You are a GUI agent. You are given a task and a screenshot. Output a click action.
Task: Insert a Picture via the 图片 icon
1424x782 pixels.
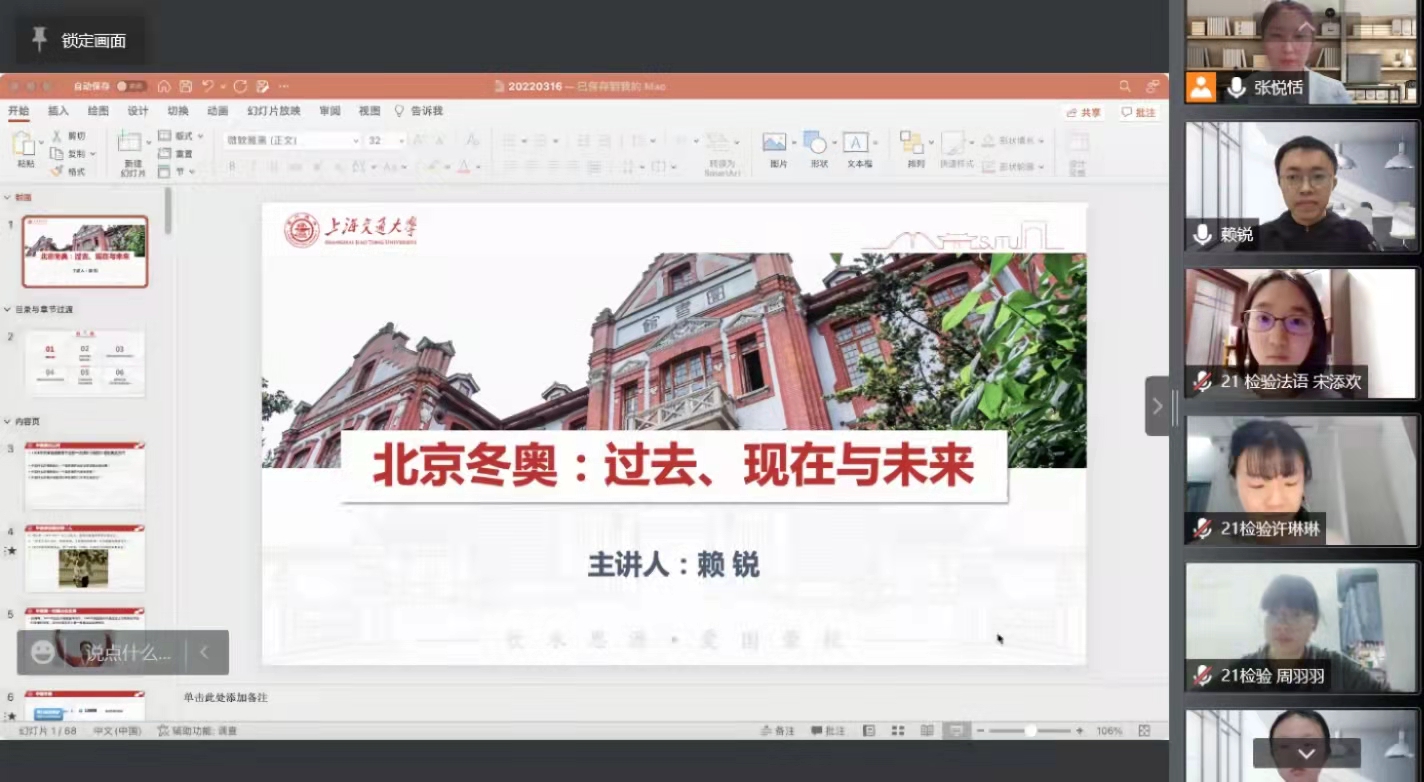[774, 142]
